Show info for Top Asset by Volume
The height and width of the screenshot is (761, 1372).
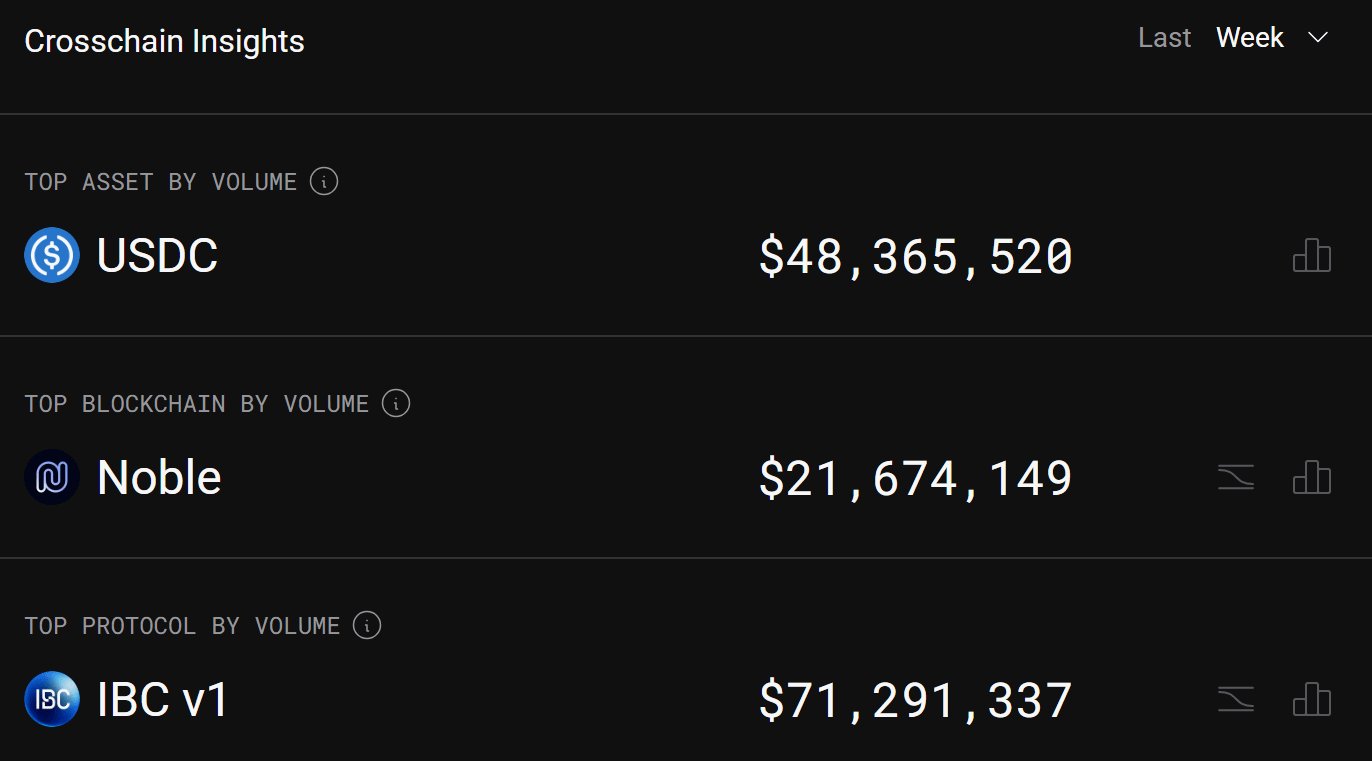click(324, 182)
